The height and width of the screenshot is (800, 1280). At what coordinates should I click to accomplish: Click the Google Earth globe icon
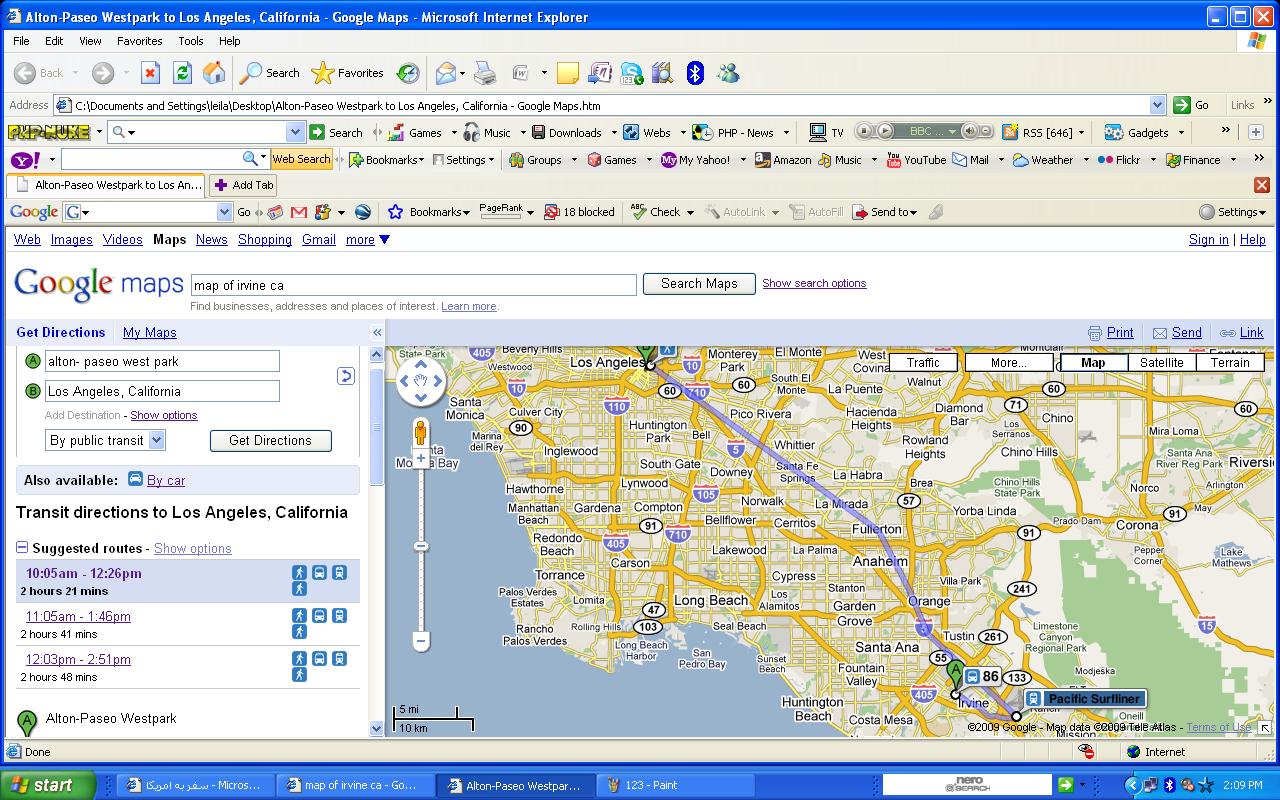pos(363,212)
